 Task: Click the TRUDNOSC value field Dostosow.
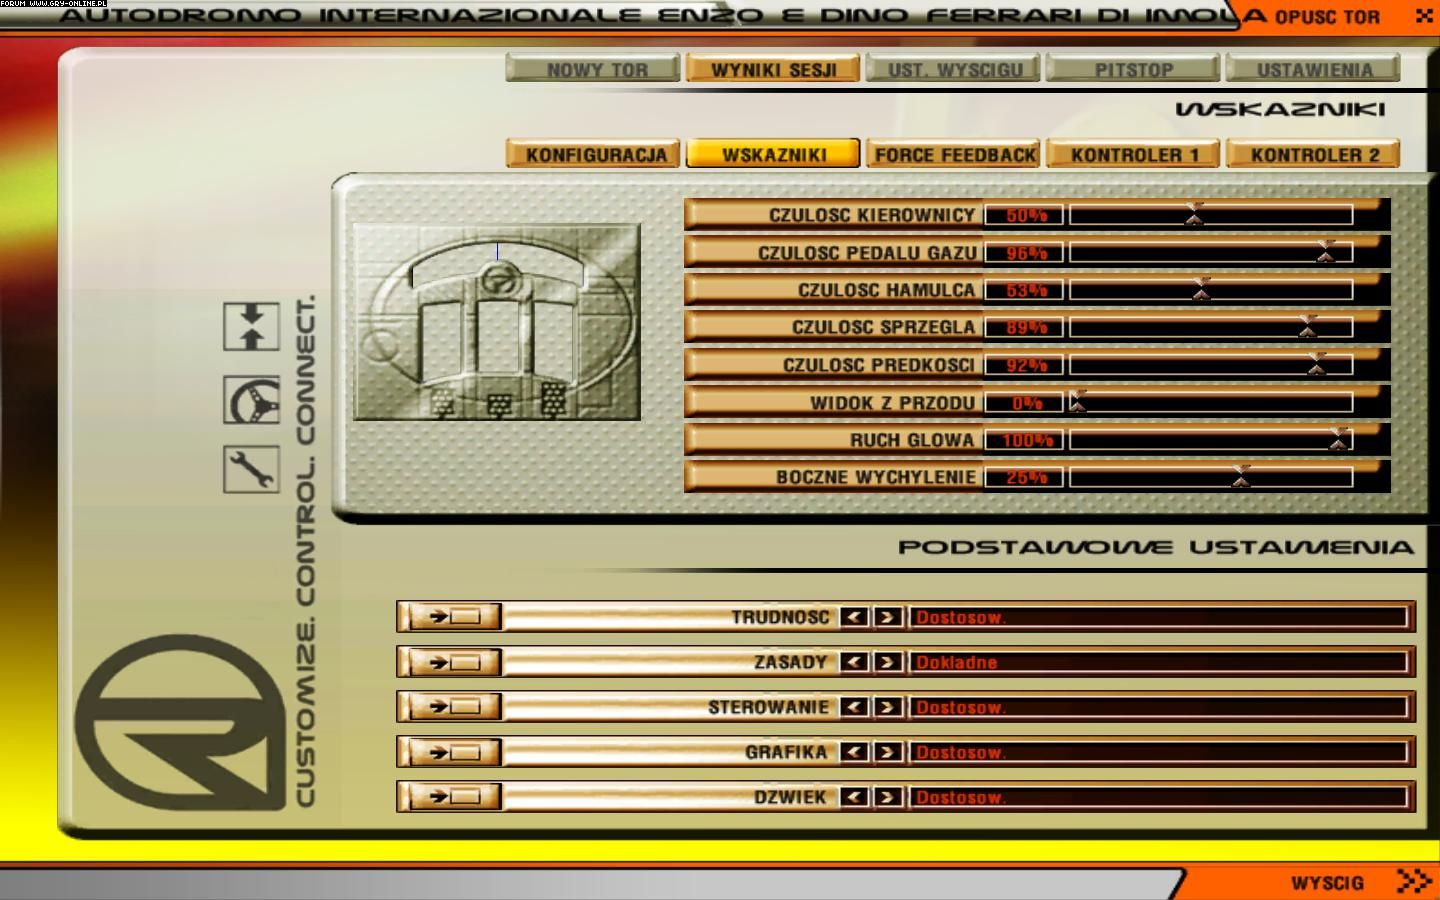[x=1158, y=617]
